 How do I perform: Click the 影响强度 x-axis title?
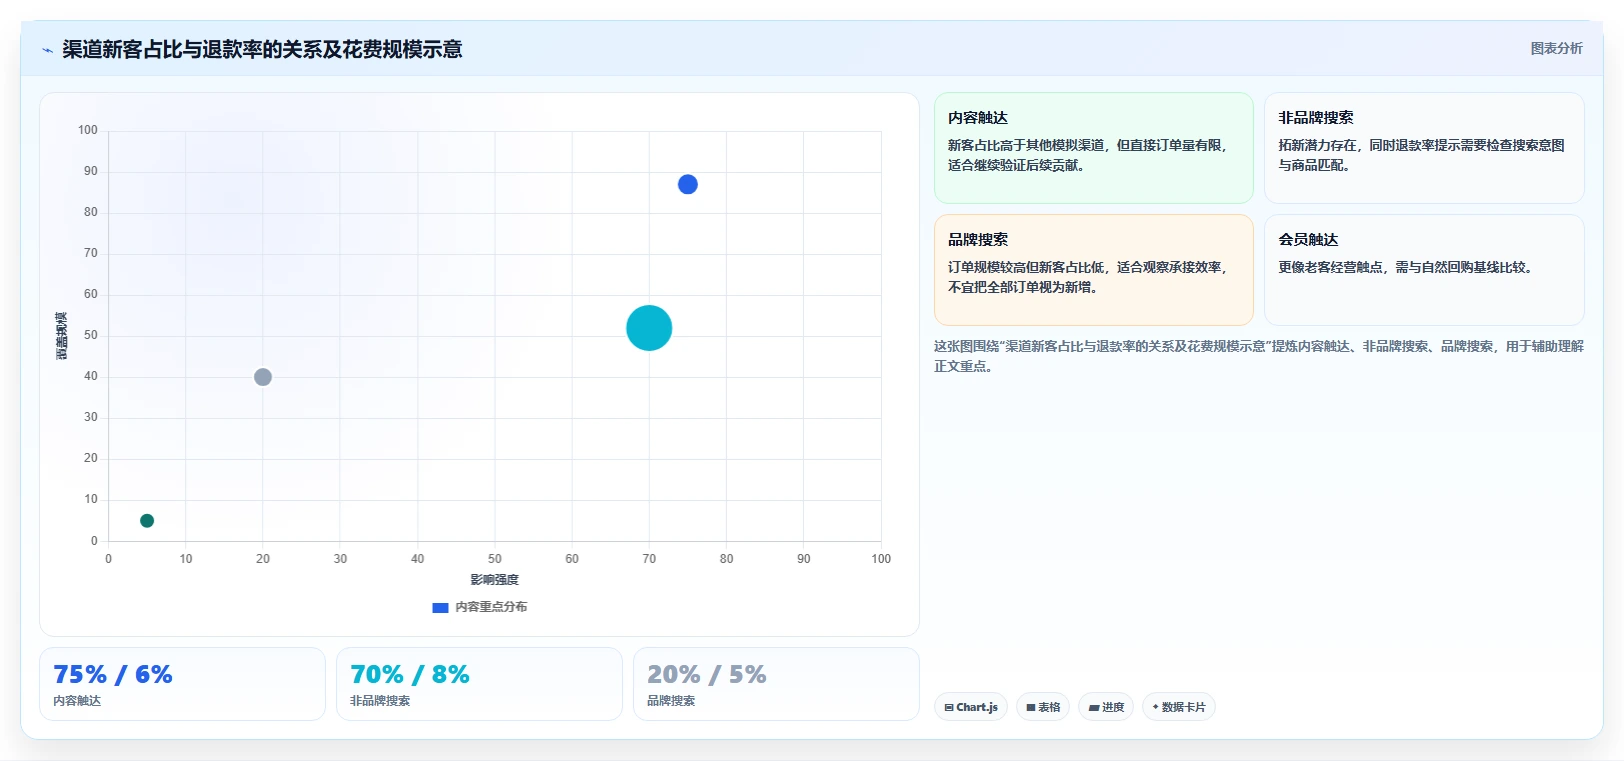[x=495, y=580]
